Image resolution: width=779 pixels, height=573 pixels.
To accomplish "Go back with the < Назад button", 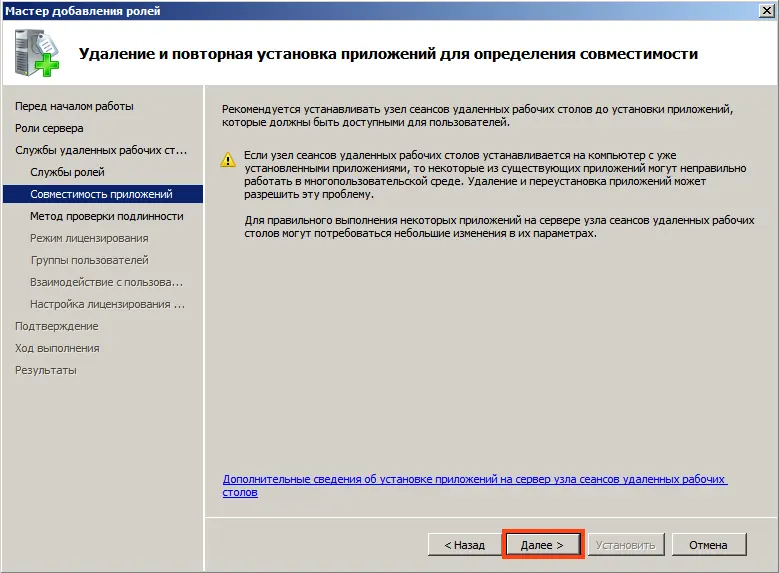I will pos(464,545).
